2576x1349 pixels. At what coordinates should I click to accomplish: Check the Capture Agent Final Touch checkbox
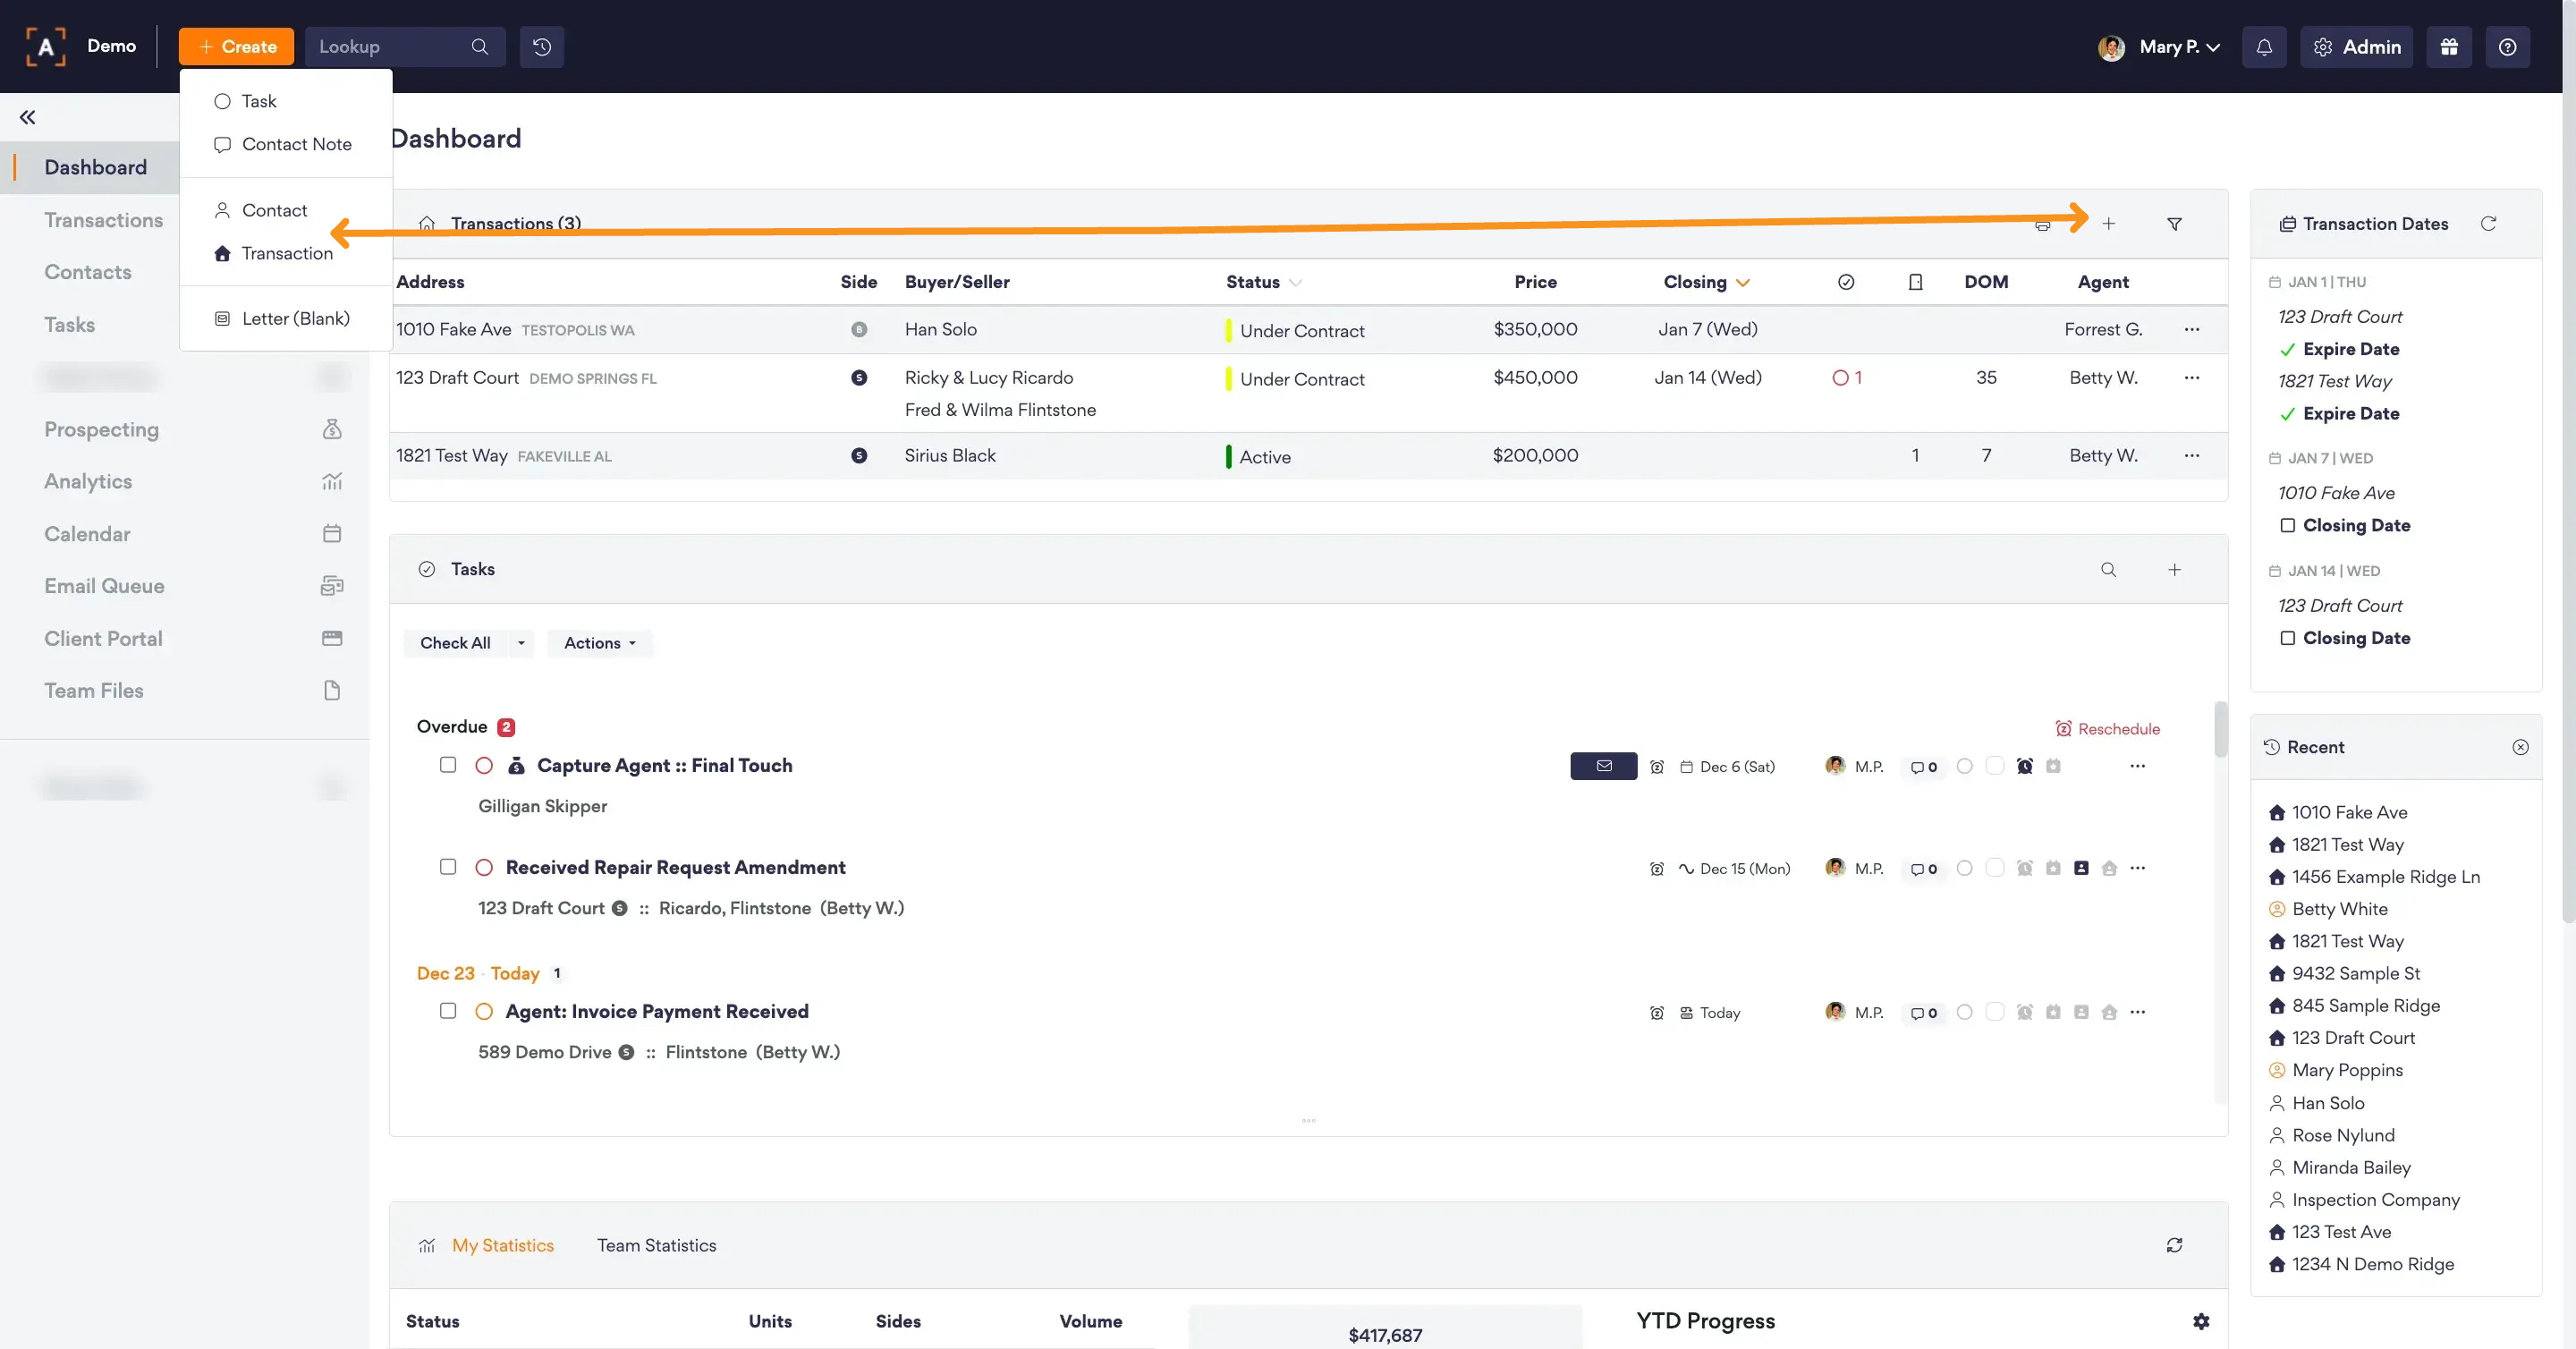[x=448, y=765]
